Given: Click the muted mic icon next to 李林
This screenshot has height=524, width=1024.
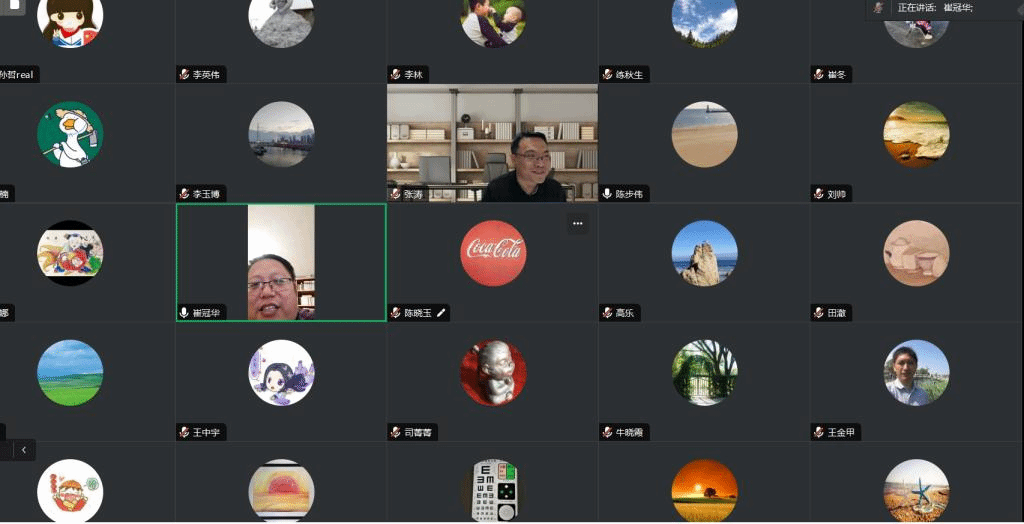Looking at the screenshot, I should point(396,75).
